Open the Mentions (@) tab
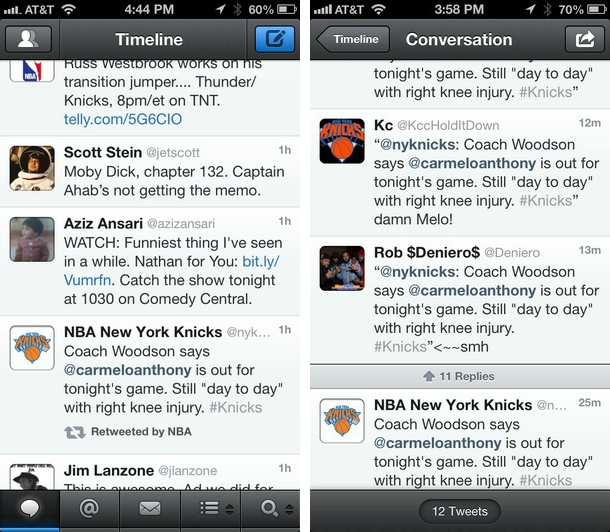The width and height of the screenshot is (610, 532). (x=89, y=508)
